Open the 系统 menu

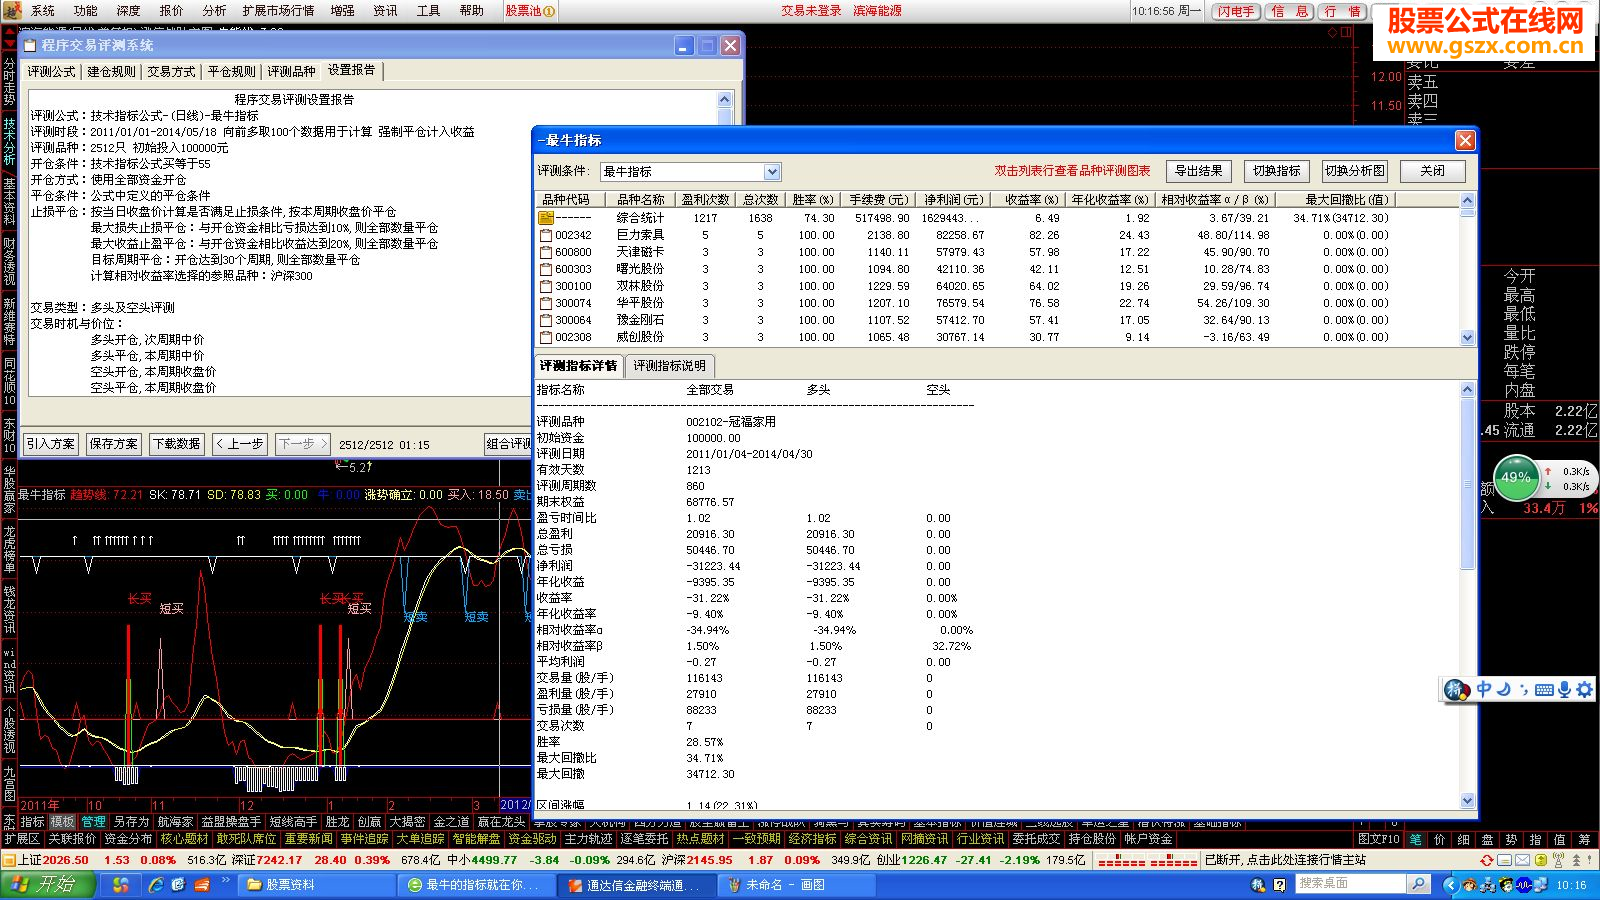tap(43, 11)
